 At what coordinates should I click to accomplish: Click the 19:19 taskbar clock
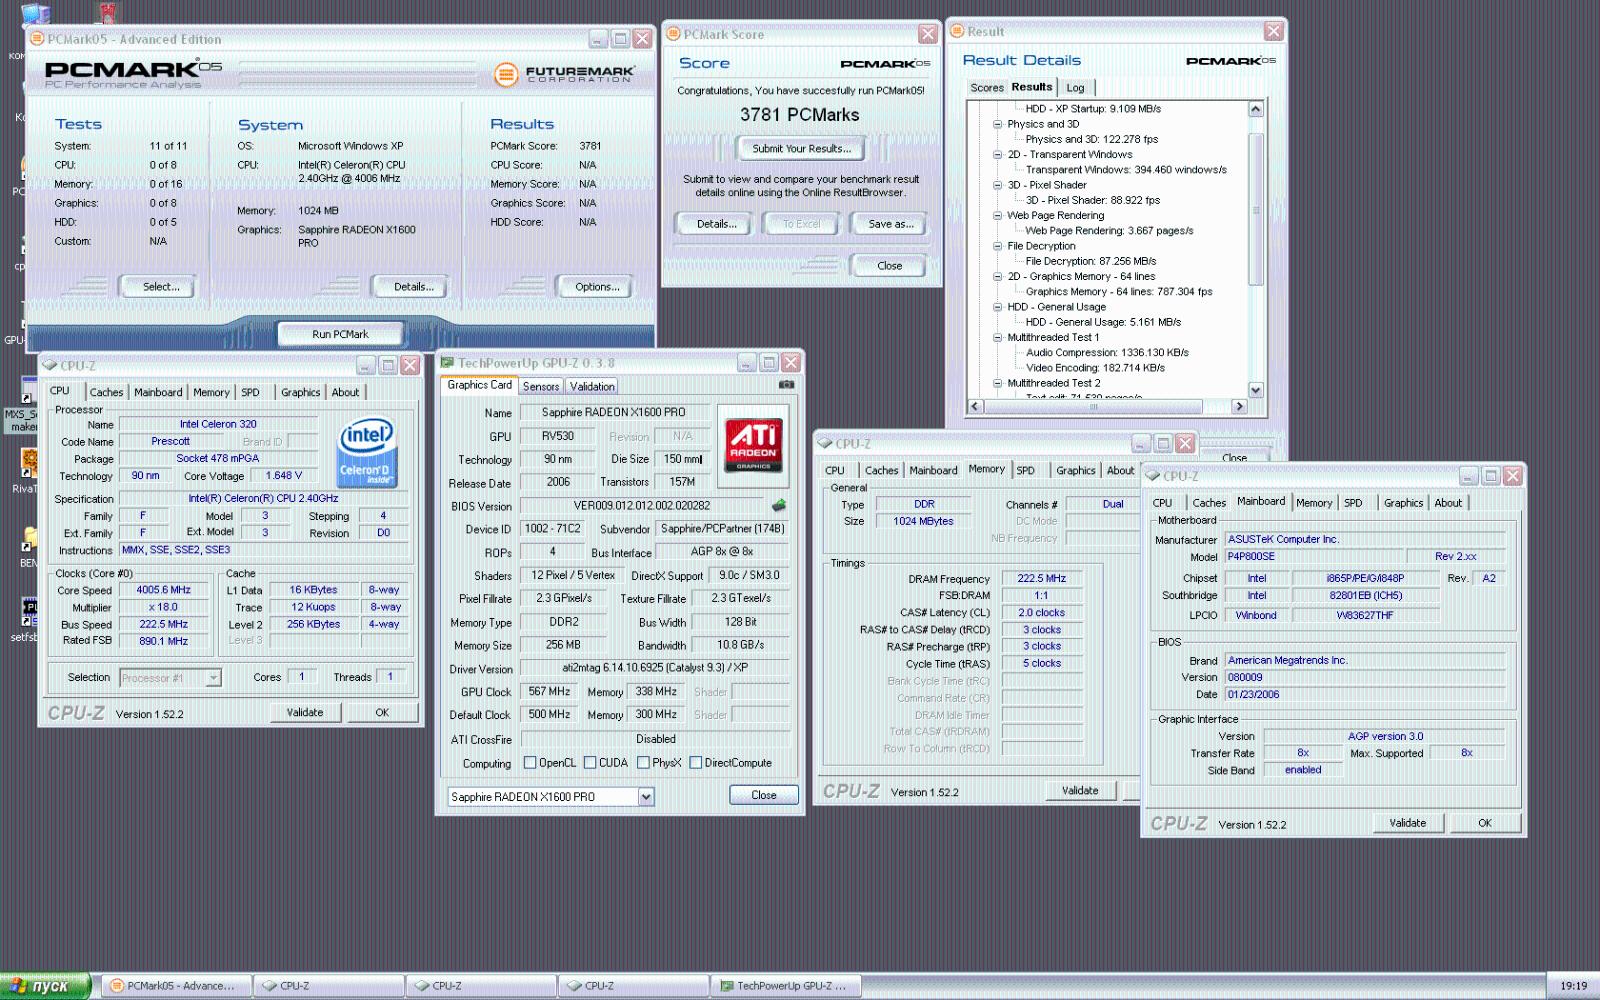coord(1573,986)
